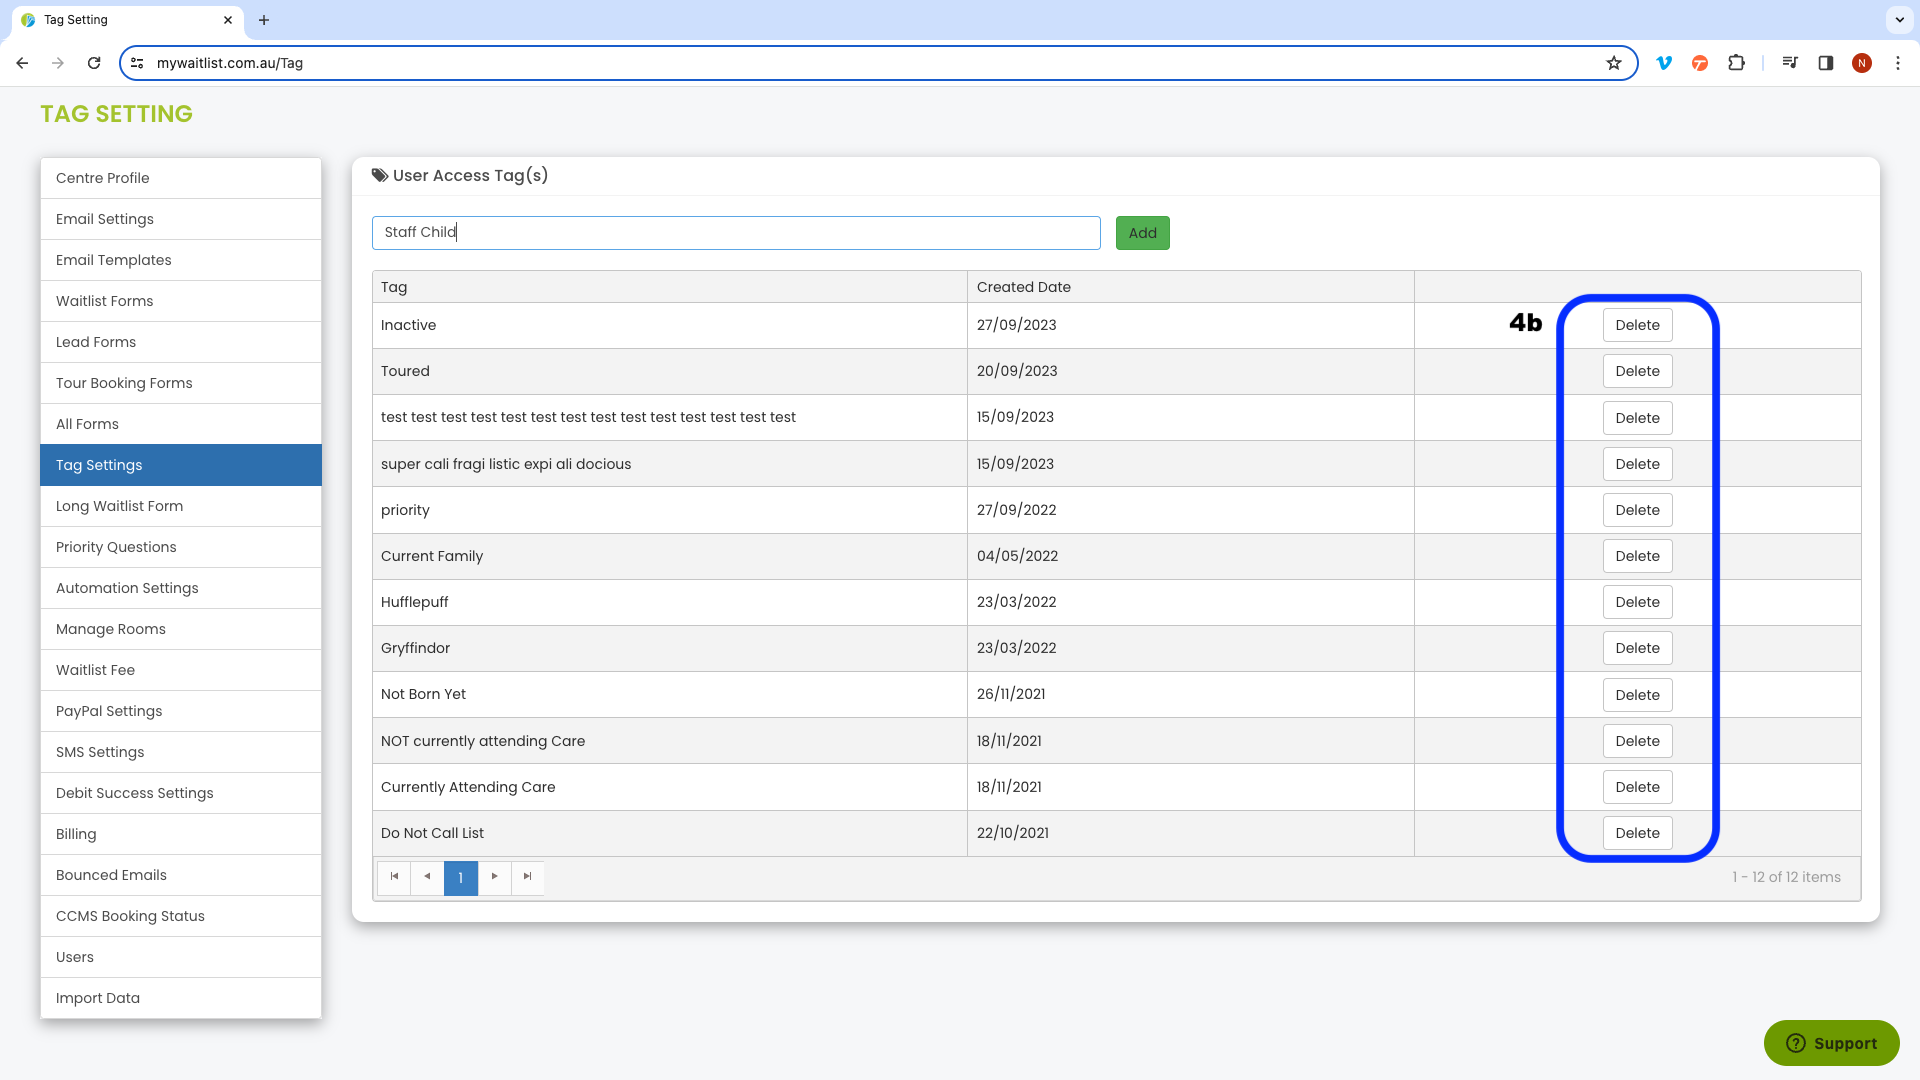Screen dimensions: 1920x1080
Task: Open the orange extension icon
Action: tap(1700, 63)
